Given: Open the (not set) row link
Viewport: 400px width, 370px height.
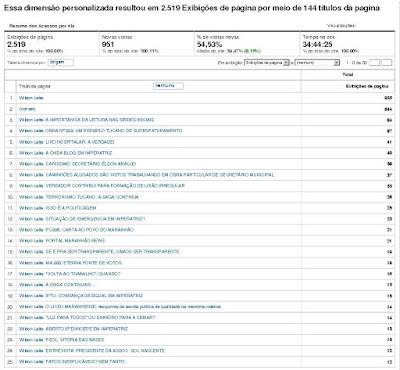Looking at the screenshot, I should (27, 109).
